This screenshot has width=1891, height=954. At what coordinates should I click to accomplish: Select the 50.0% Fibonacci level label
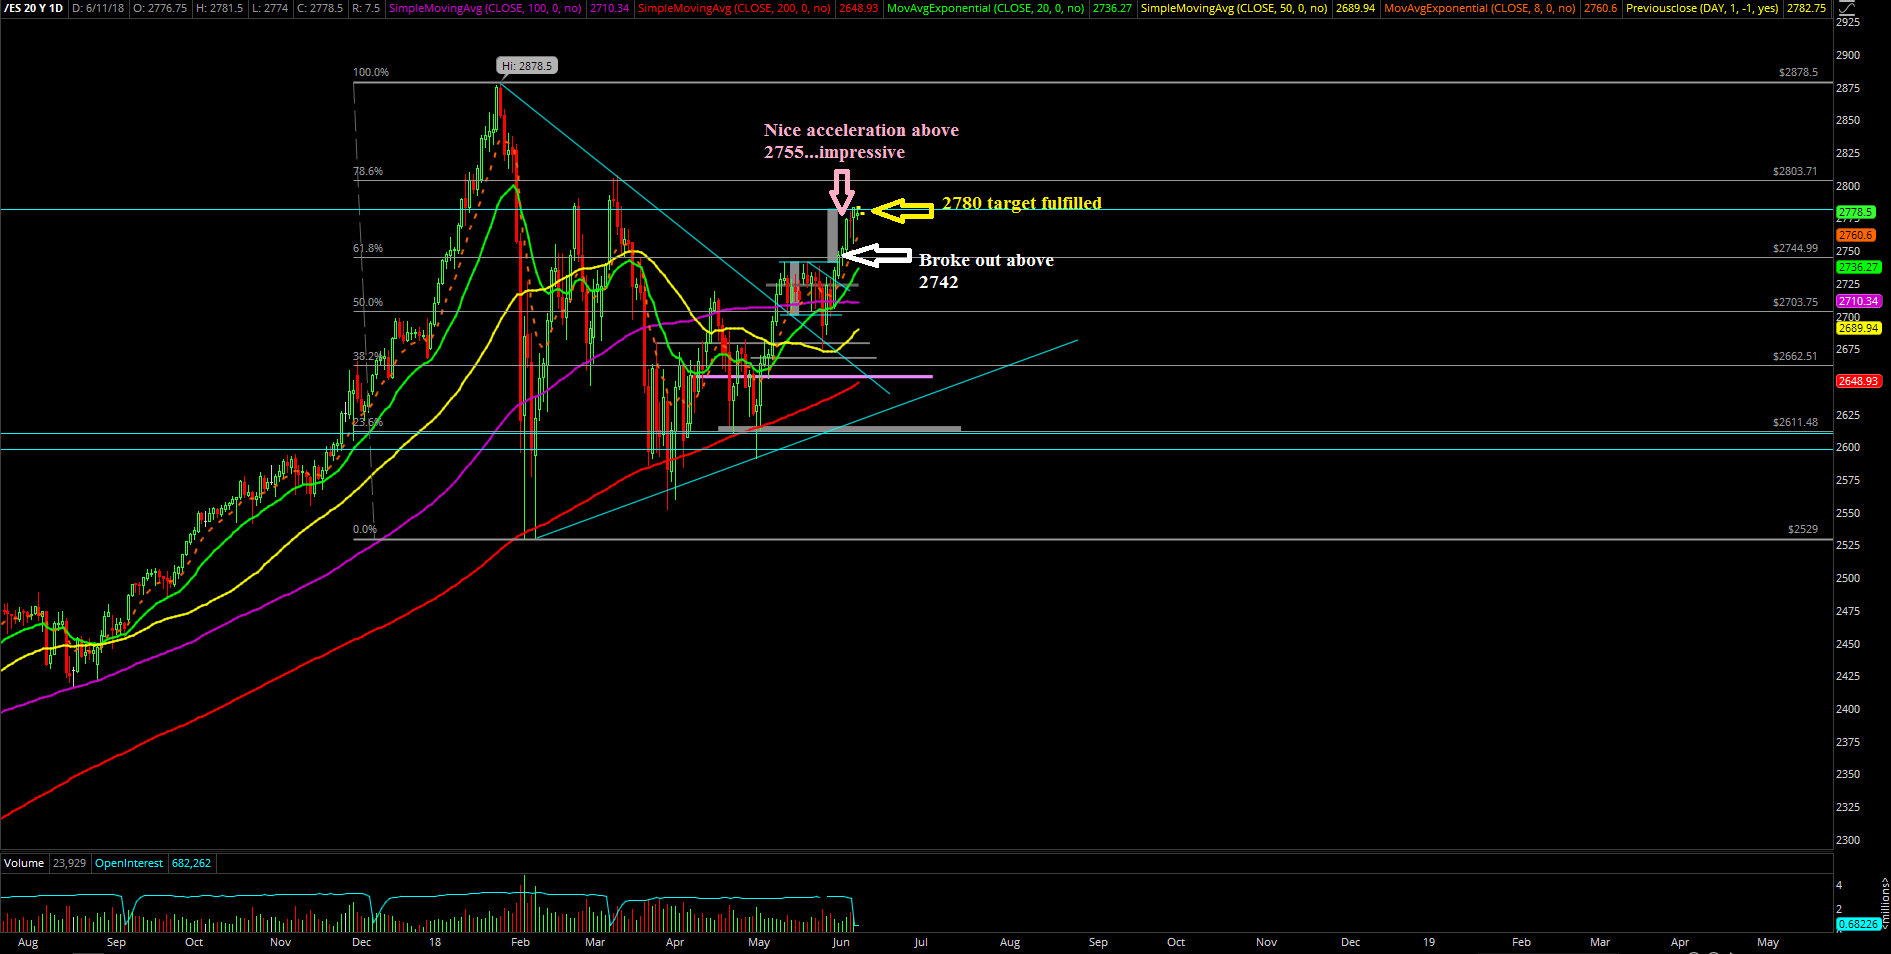point(368,302)
